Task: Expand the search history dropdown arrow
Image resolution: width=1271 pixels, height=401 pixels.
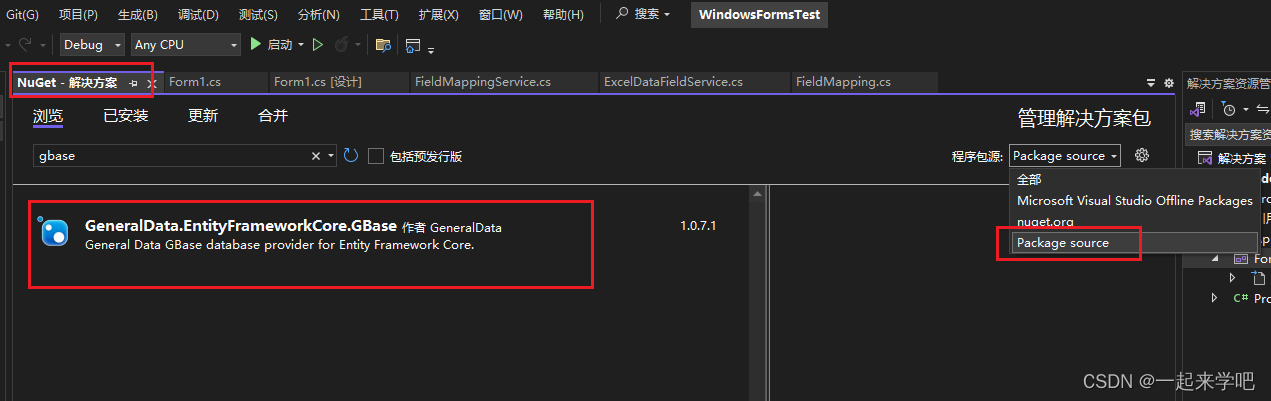Action: click(x=330, y=156)
